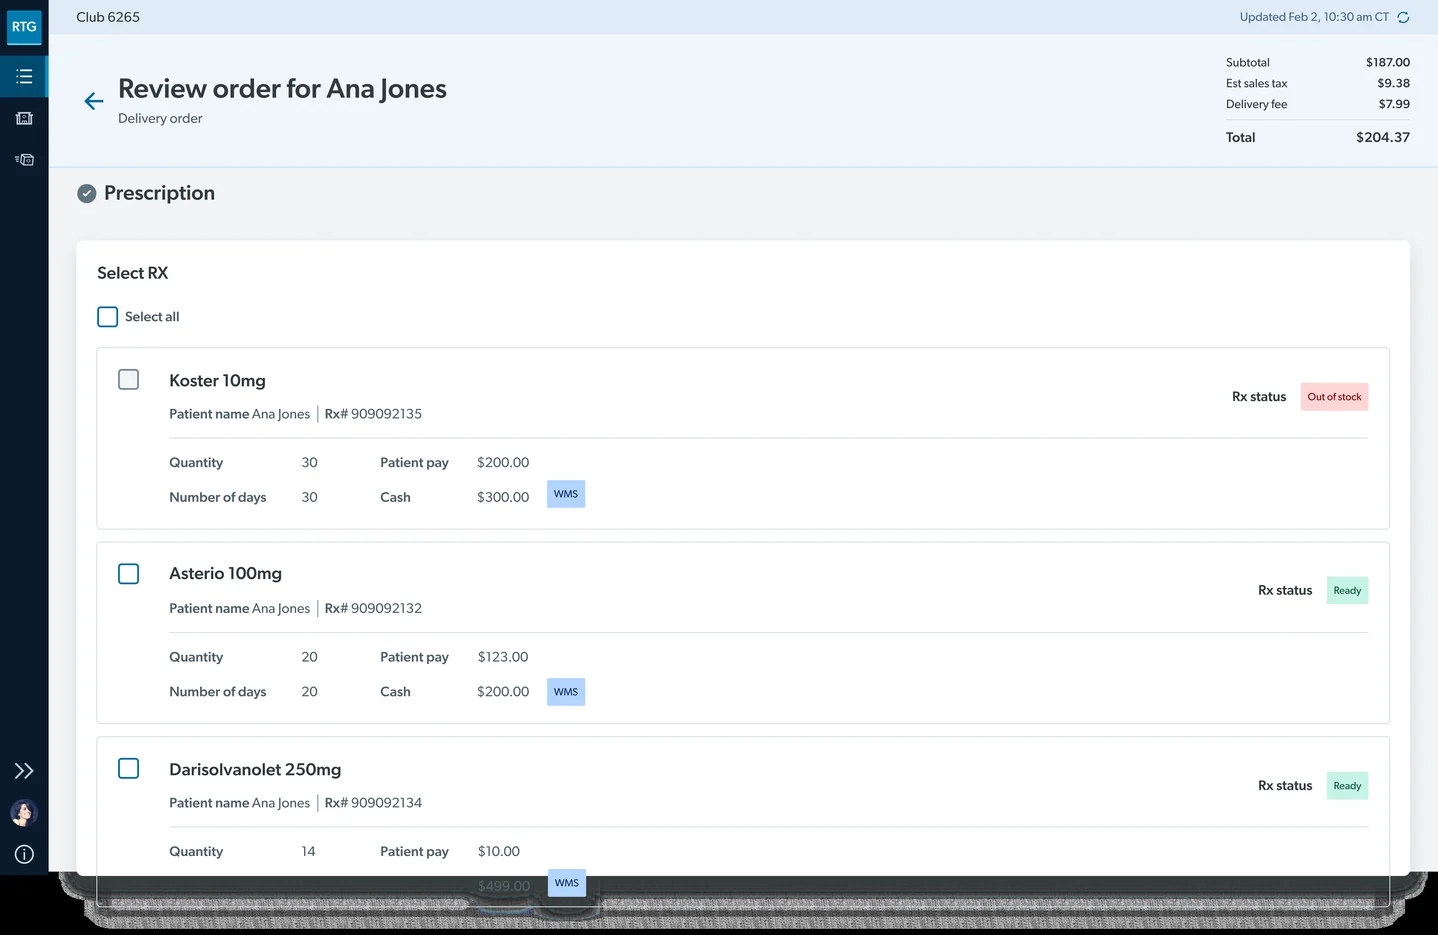Check the Darisolvanolet 250mg prescription checkbox

tap(128, 768)
